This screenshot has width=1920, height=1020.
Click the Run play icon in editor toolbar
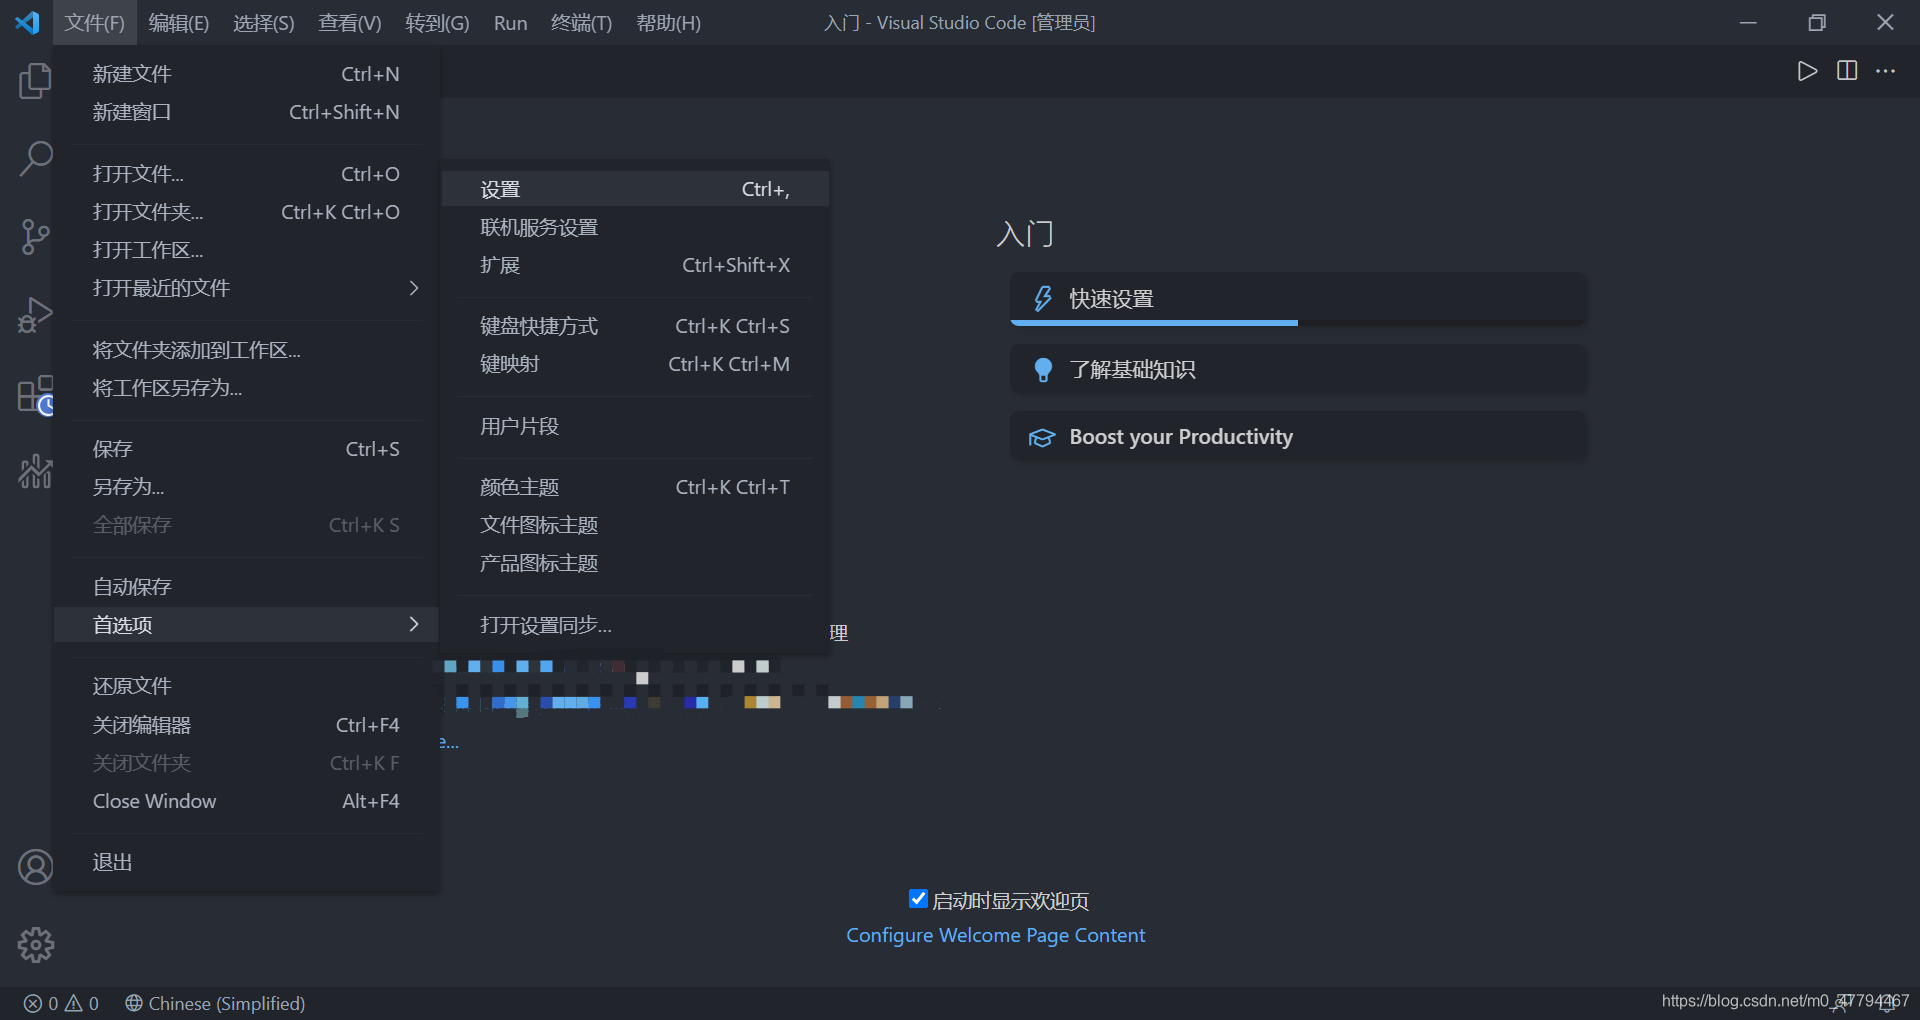[x=1806, y=71]
